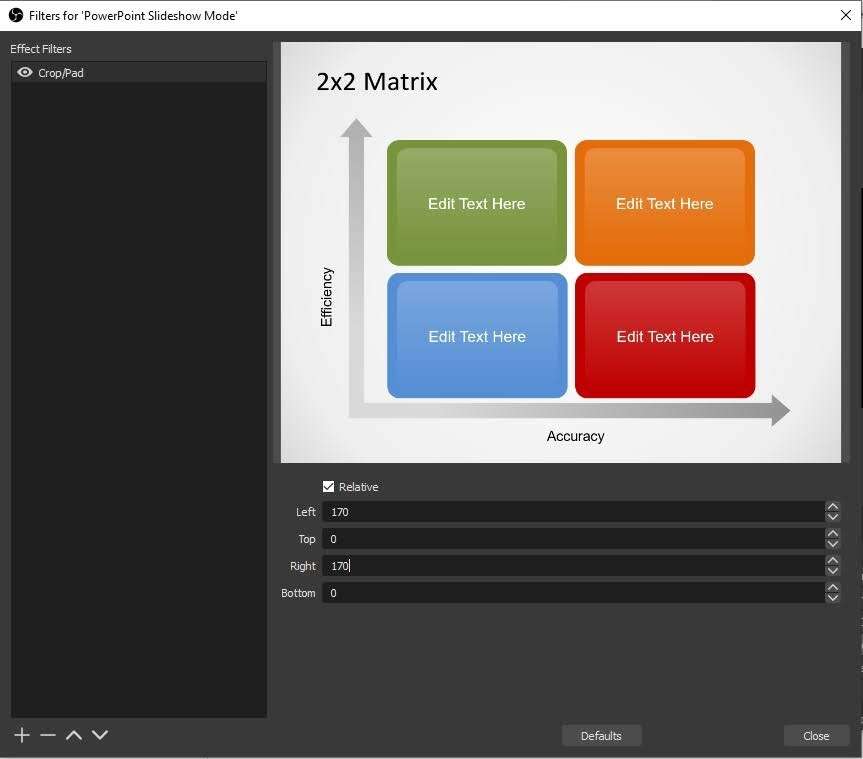Click the Defaults button
Viewport: 863px width, 759px height.
(x=601, y=736)
